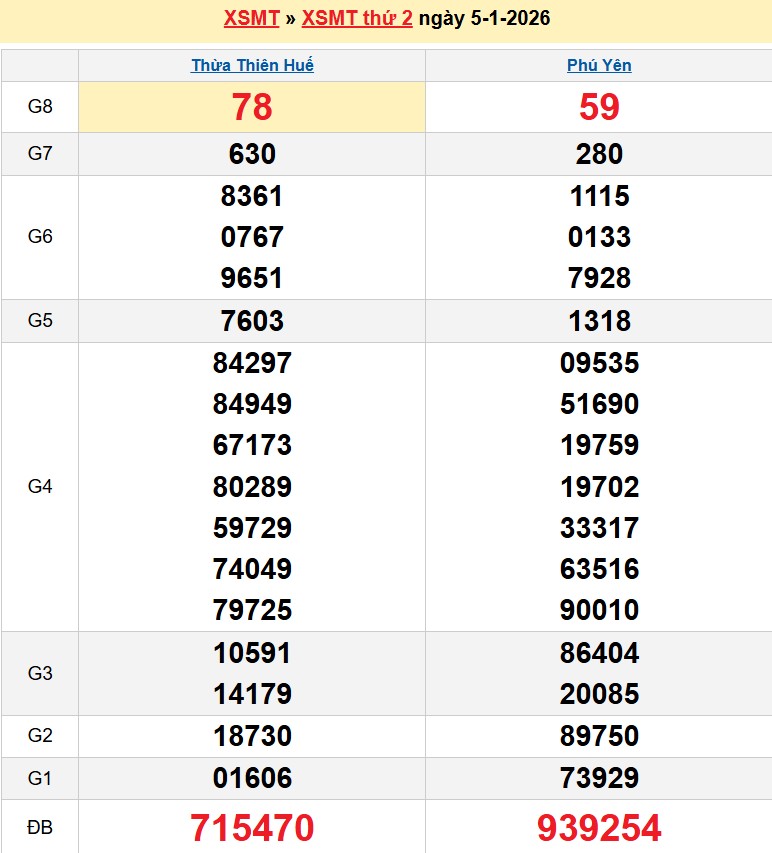Viewport: 772px width, 853px height.
Task: Select the G5 number 1318
Action: click(599, 321)
